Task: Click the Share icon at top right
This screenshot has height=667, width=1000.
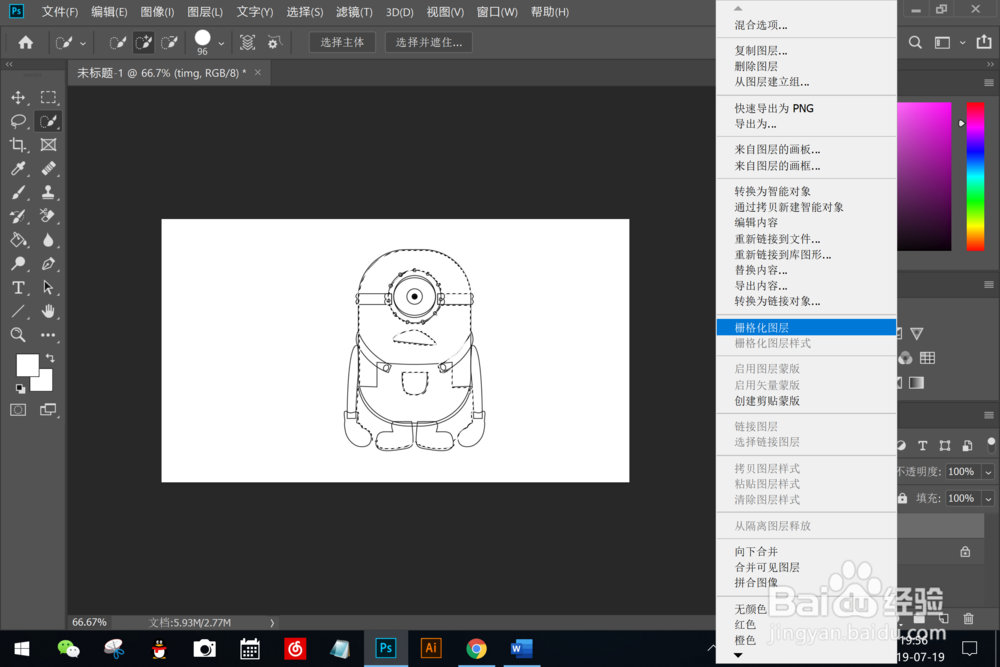Action: pos(984,42)
